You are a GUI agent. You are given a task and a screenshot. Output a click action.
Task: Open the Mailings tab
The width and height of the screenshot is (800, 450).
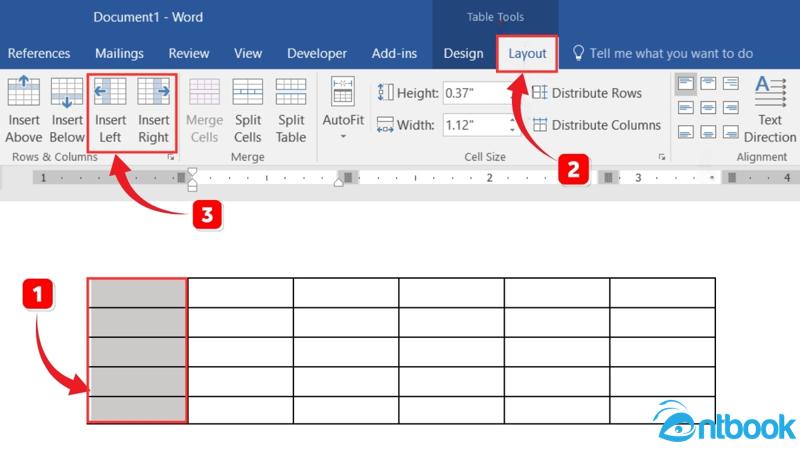(119, 54)
